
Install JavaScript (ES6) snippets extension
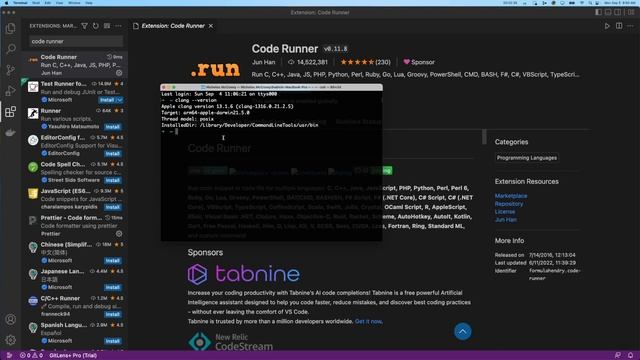click(113, 207)
